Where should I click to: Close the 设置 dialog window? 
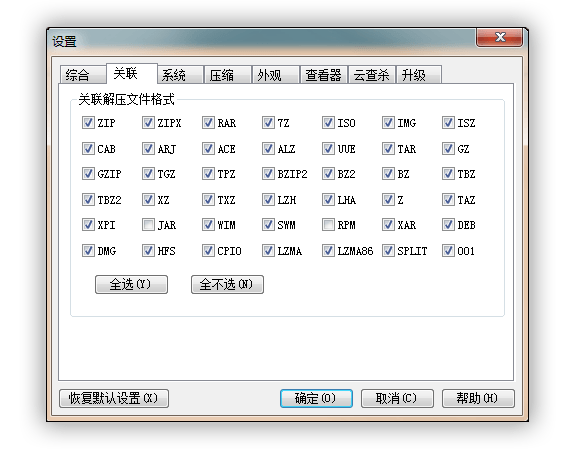pos(500,37)
